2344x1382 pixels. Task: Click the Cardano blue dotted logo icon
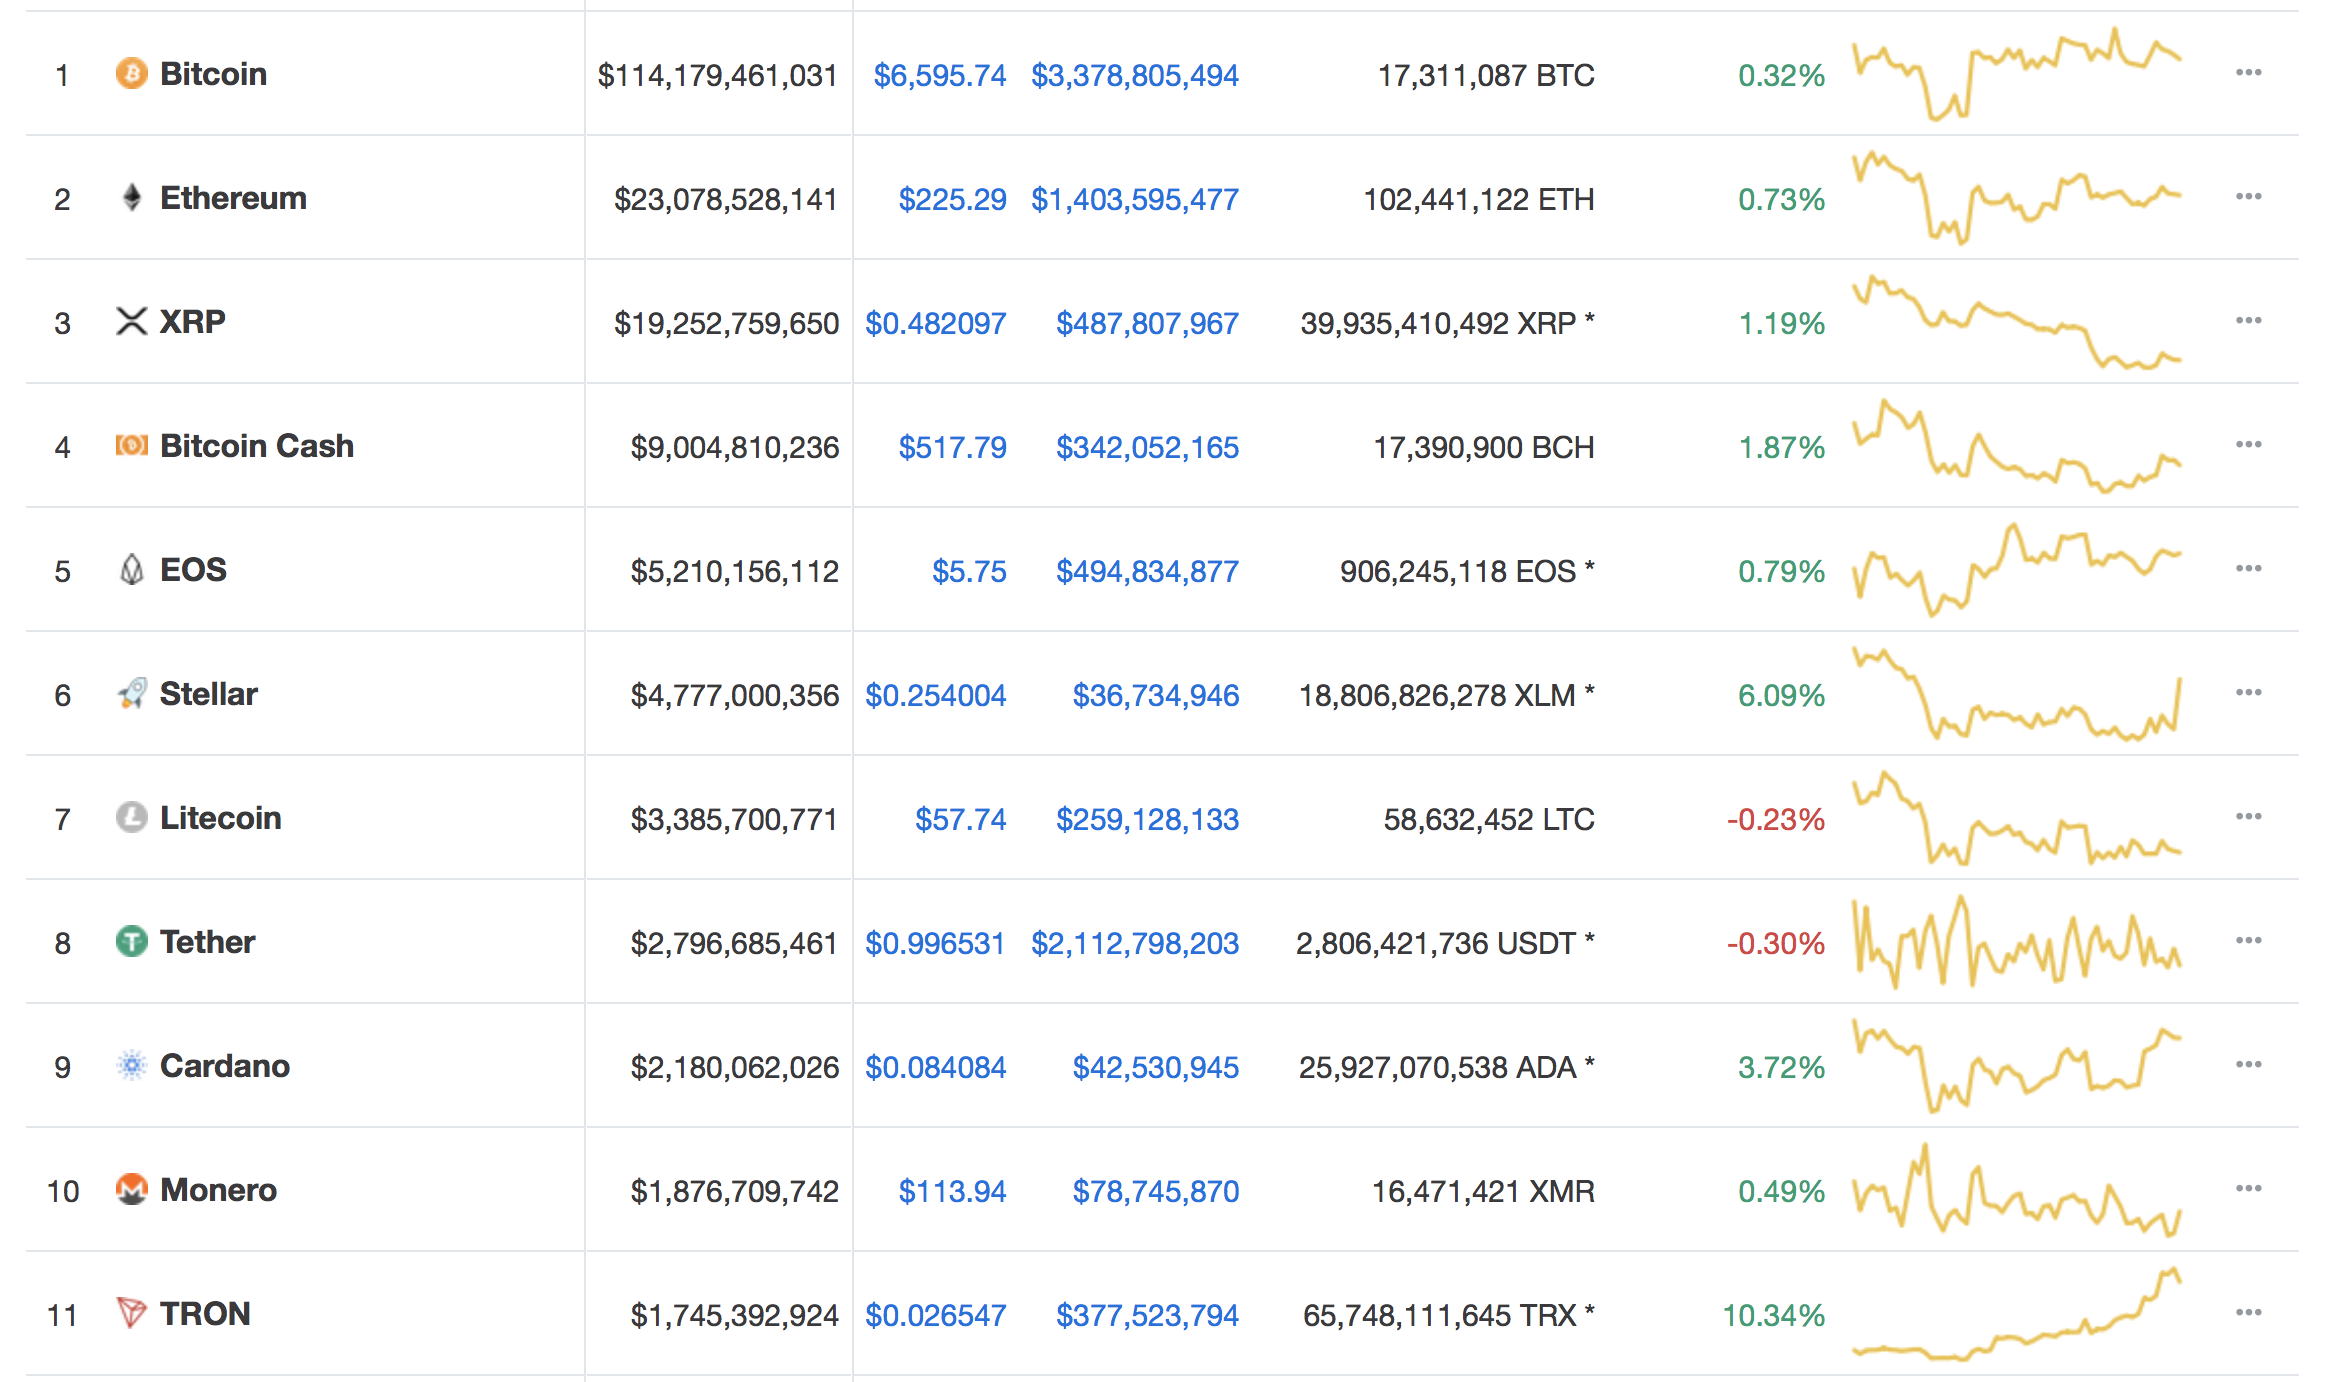(x=131, y=1065)
